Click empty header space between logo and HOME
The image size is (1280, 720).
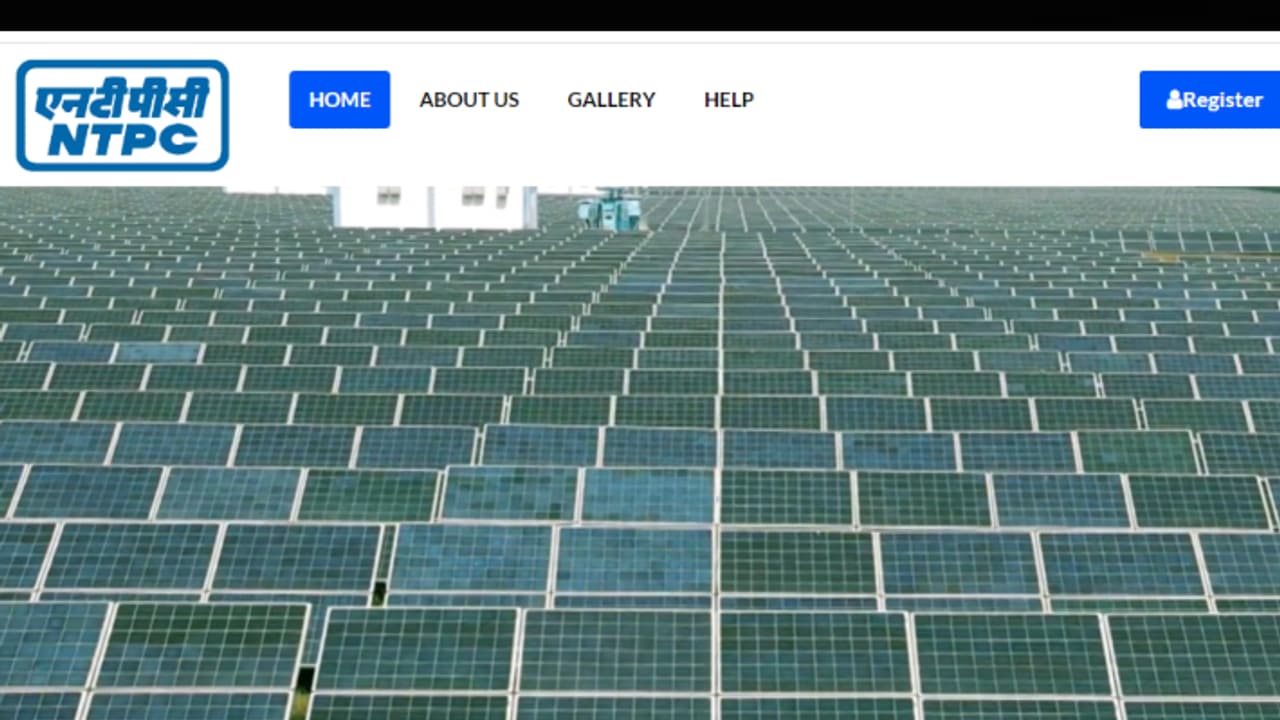tap(259, 100)
